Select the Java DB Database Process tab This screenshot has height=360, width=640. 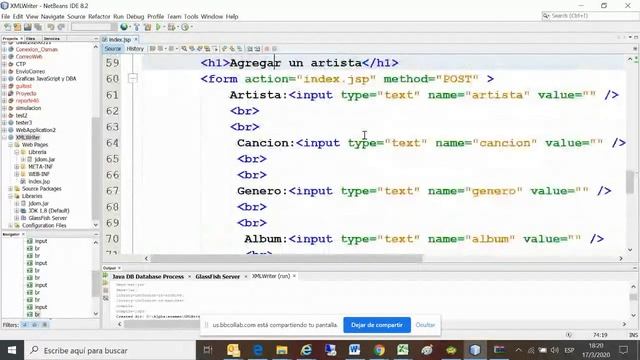(148, 276)
